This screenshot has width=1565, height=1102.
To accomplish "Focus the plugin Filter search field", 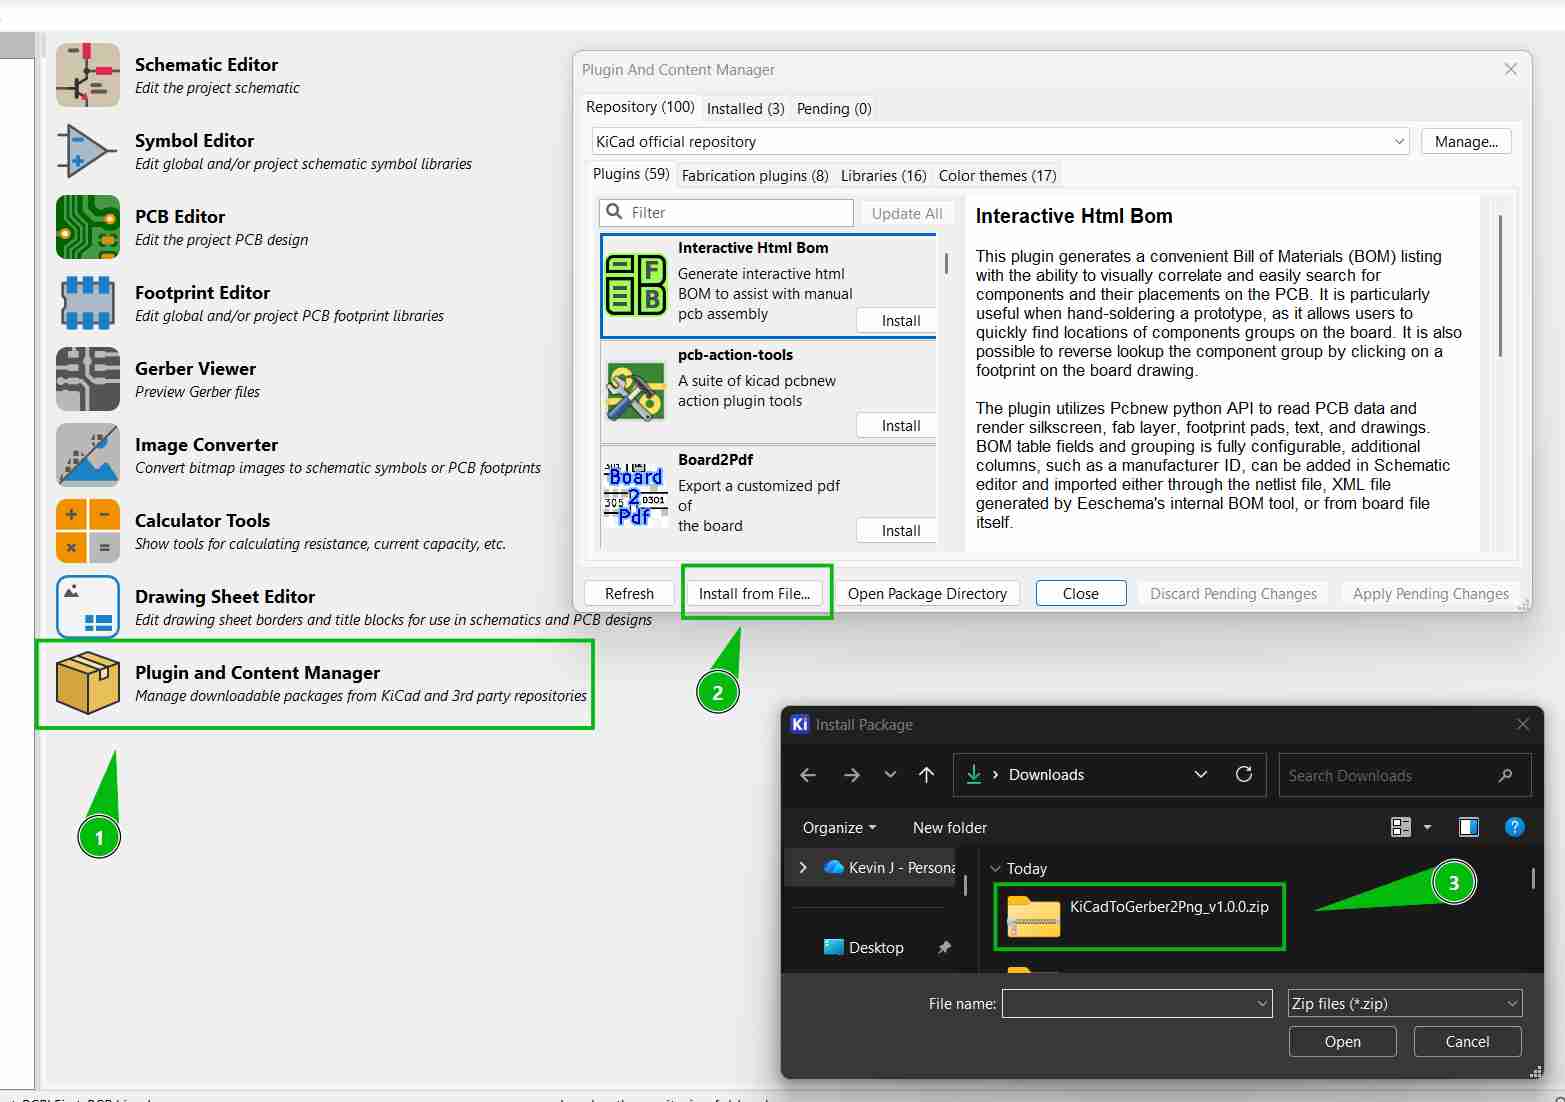I will pos(727,213).
